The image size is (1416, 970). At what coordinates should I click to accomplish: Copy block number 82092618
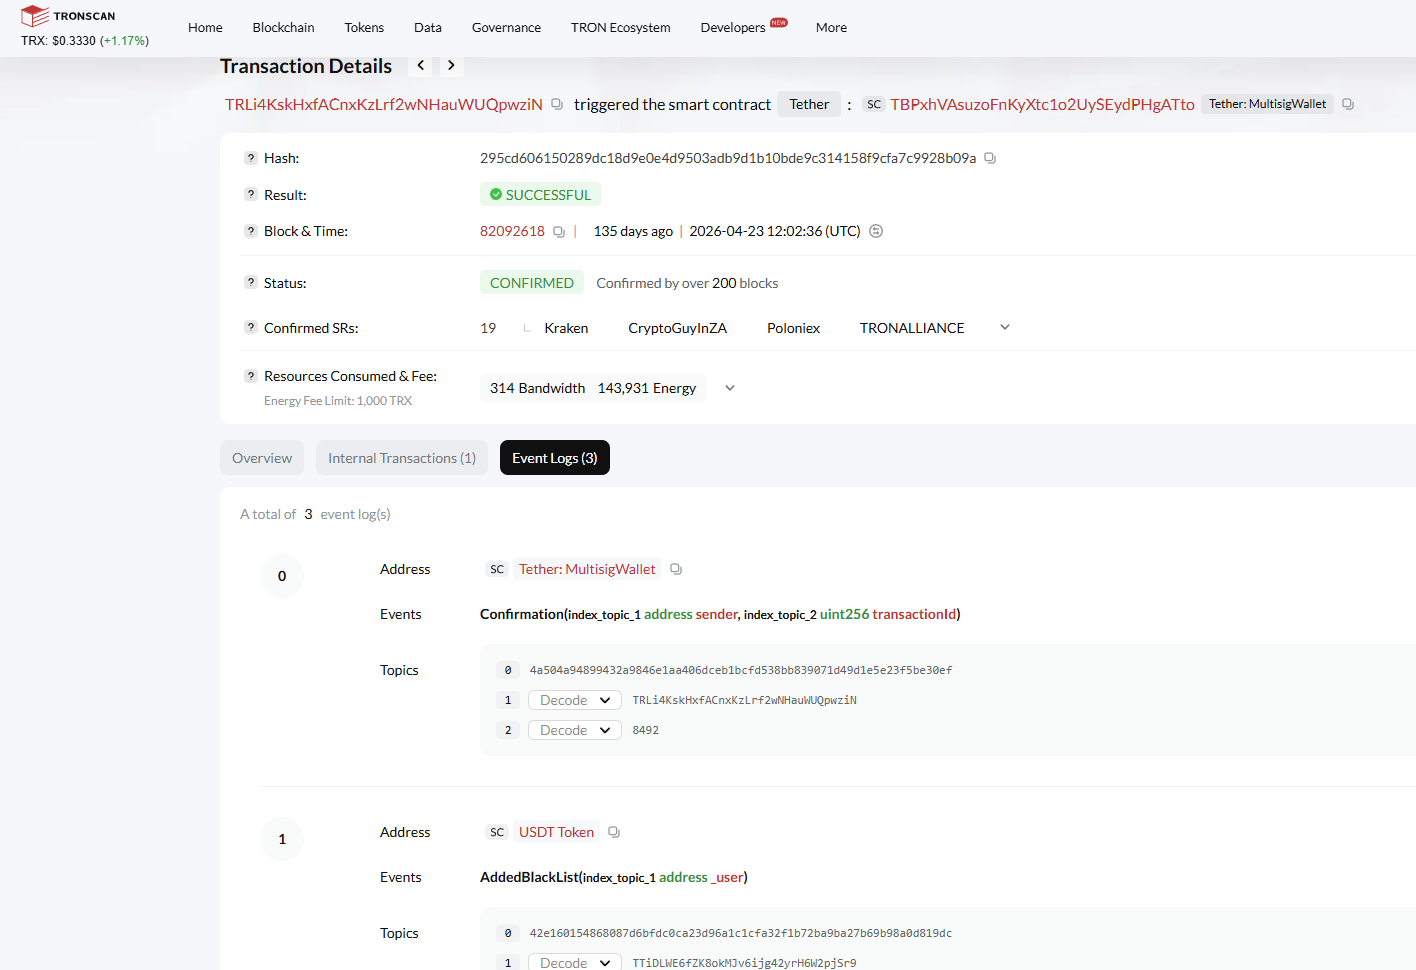(x=559, y=231)
